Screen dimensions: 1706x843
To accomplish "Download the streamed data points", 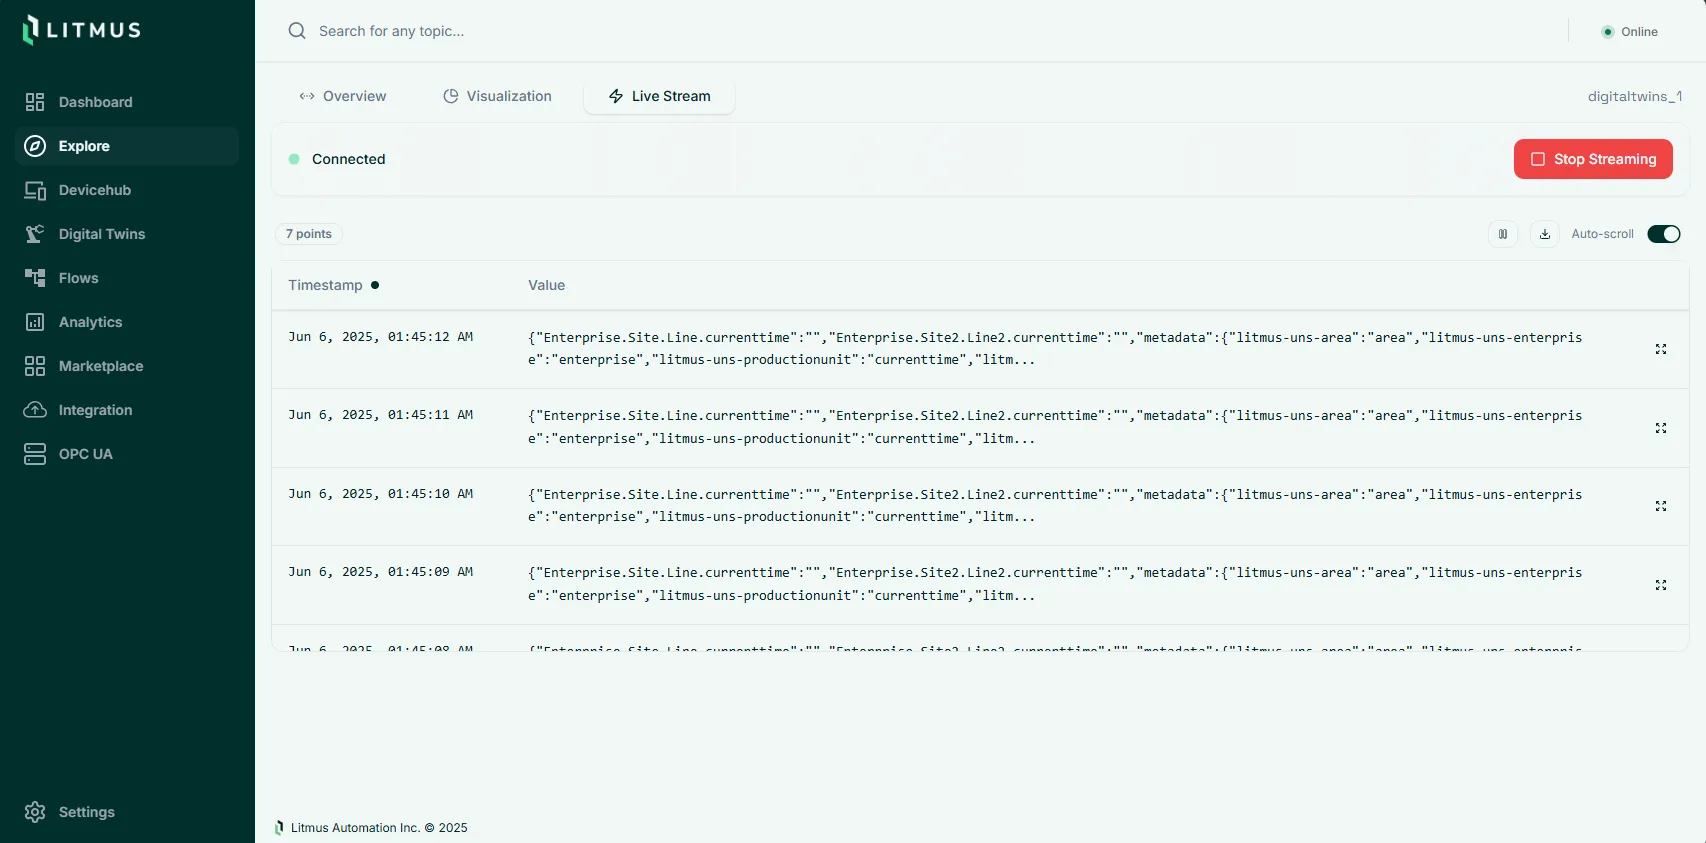I will 1545,234.
